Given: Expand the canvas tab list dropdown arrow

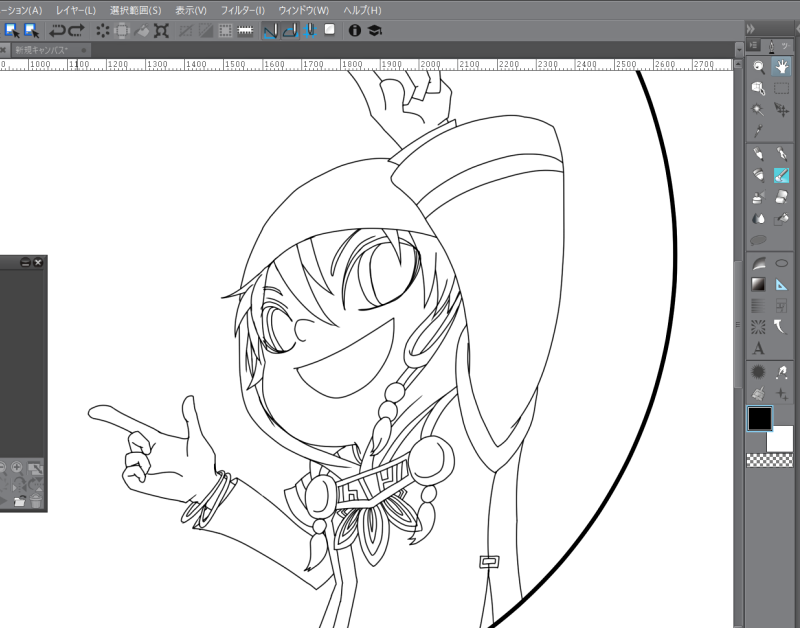Looking at the screenshot, I should tap(739, 50).
